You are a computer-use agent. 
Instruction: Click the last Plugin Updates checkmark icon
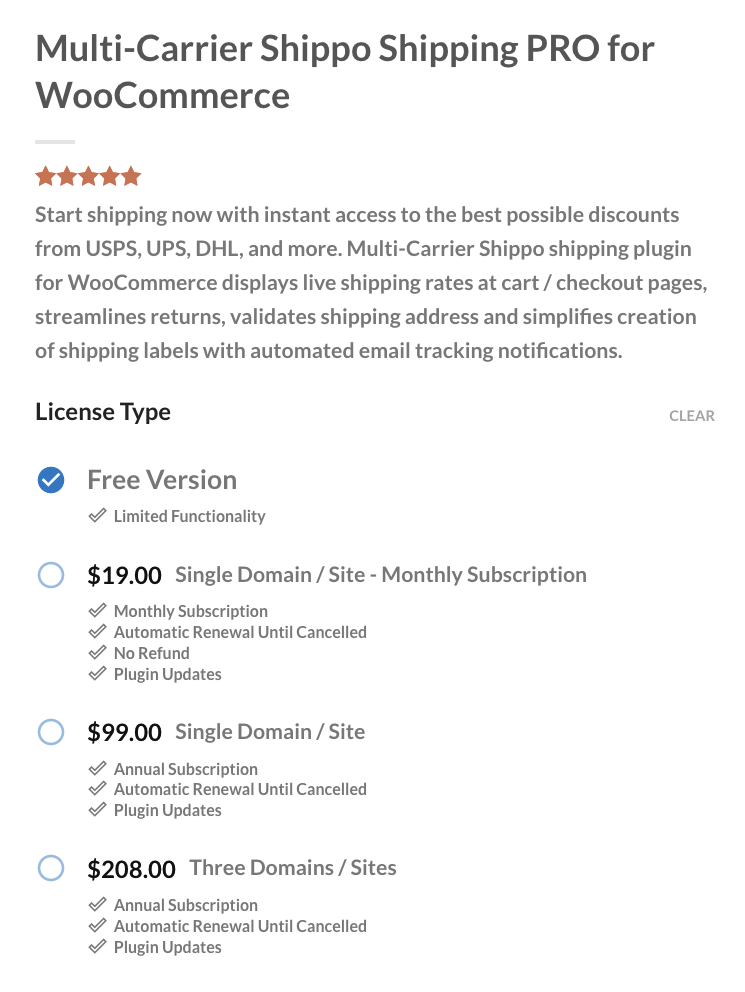97,947
